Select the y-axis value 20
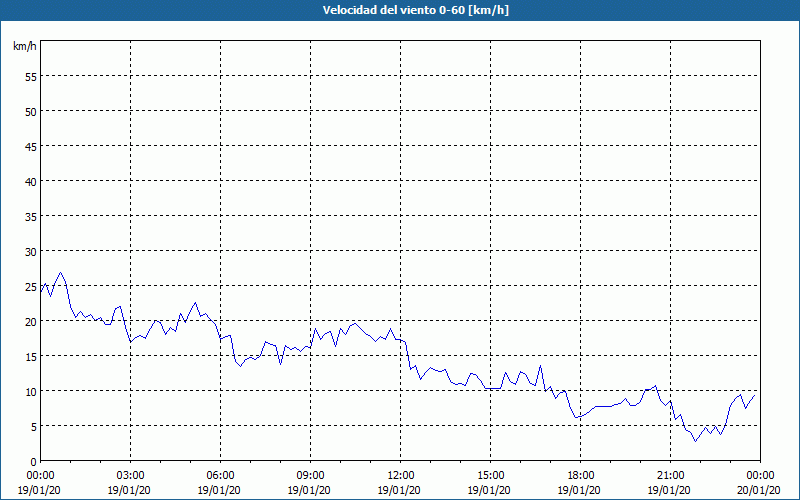The image size is (800, 500). [x=31, y=321]
